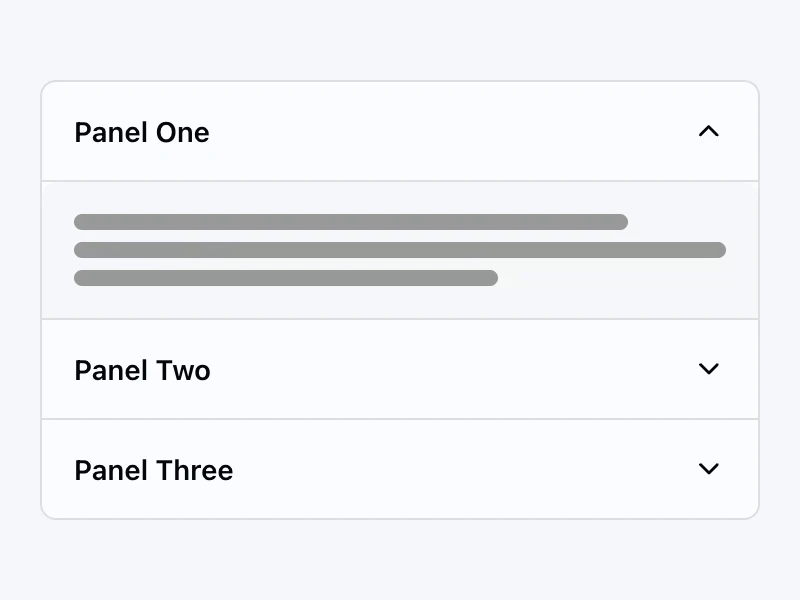Screen dimensions: 800x600
Task: Open the Panel Three accordion header row
Action: [x=400, y=470]
